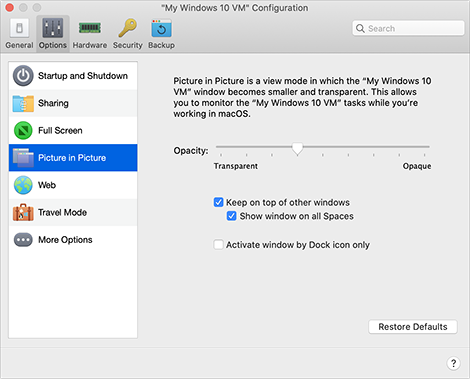
Task: Click the Picture in Picture windows icon
Action: pos(23,158)
